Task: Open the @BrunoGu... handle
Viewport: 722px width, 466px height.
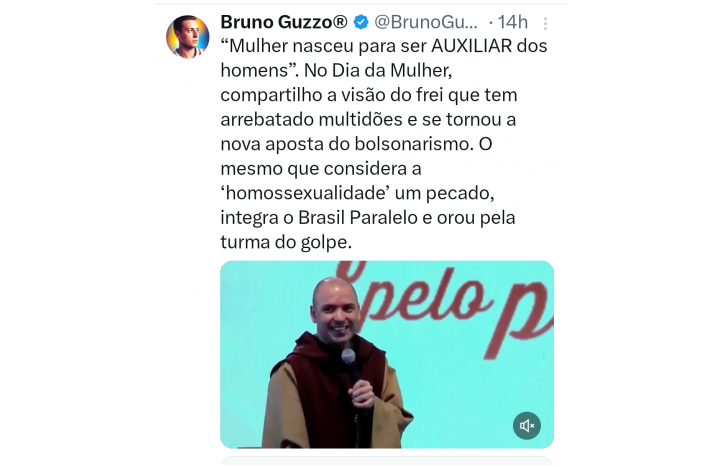Action: [x=426, y=22]
